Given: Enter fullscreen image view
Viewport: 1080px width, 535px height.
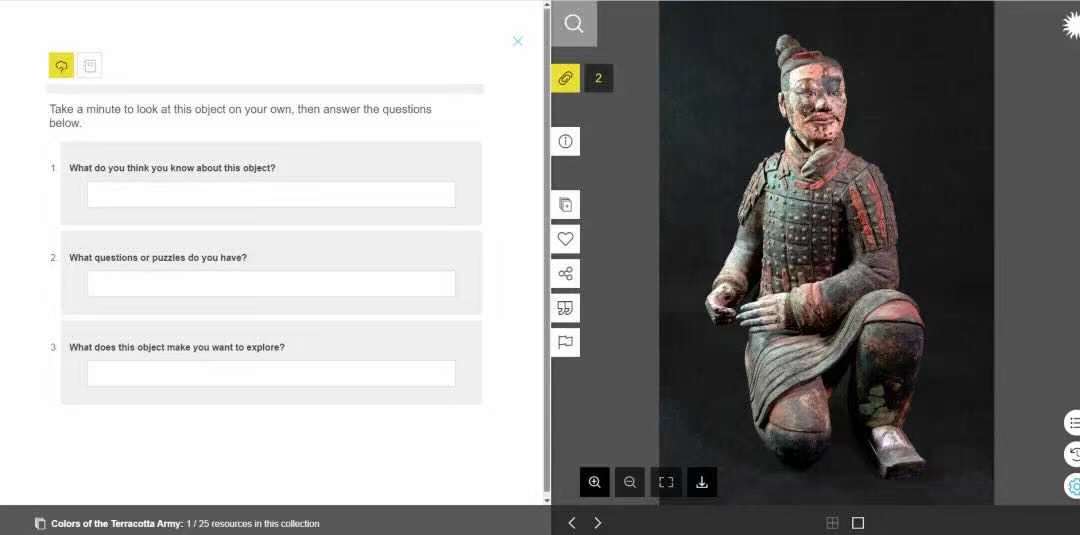Looking at the screenshot, I should point(666,482).
